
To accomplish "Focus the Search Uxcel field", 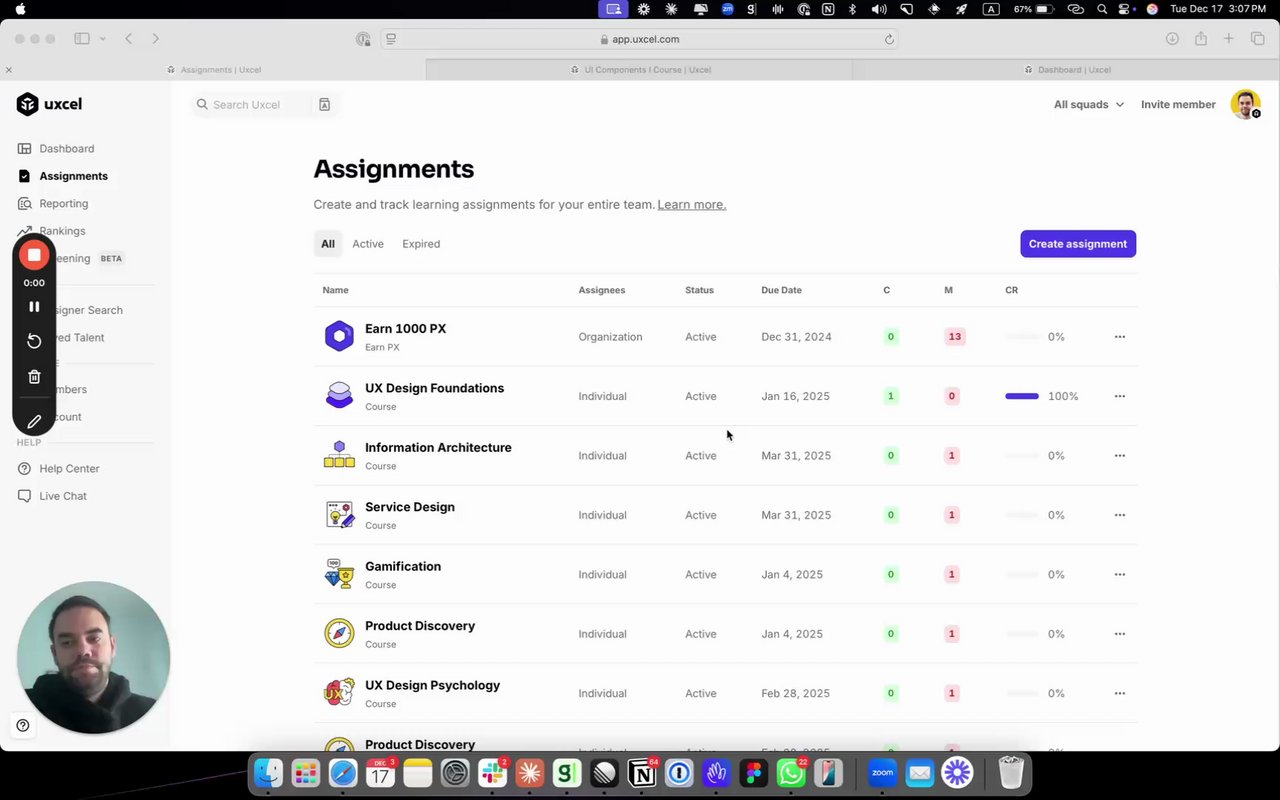I will pos(265,104).
